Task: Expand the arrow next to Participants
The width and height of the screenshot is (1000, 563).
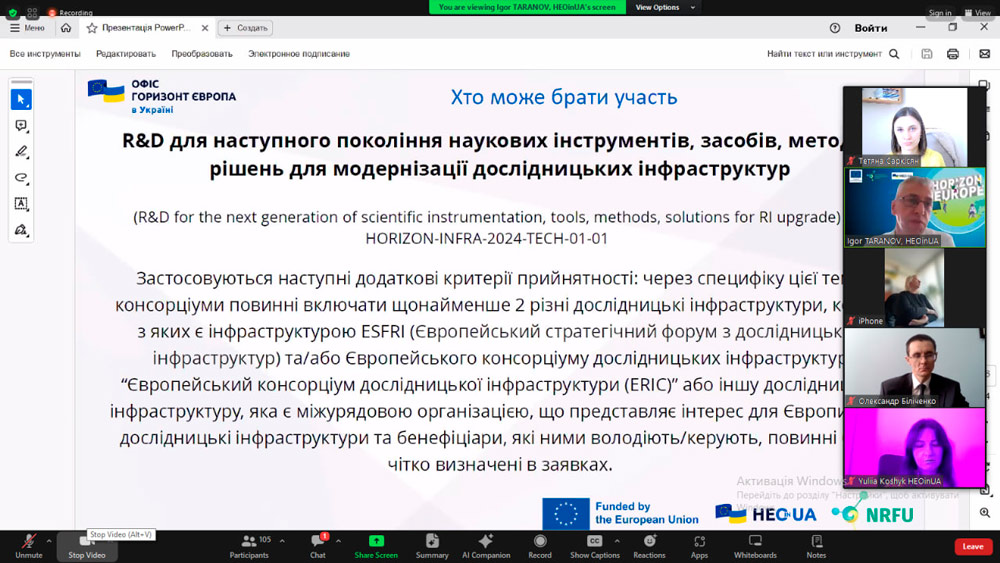Action: 282,541
